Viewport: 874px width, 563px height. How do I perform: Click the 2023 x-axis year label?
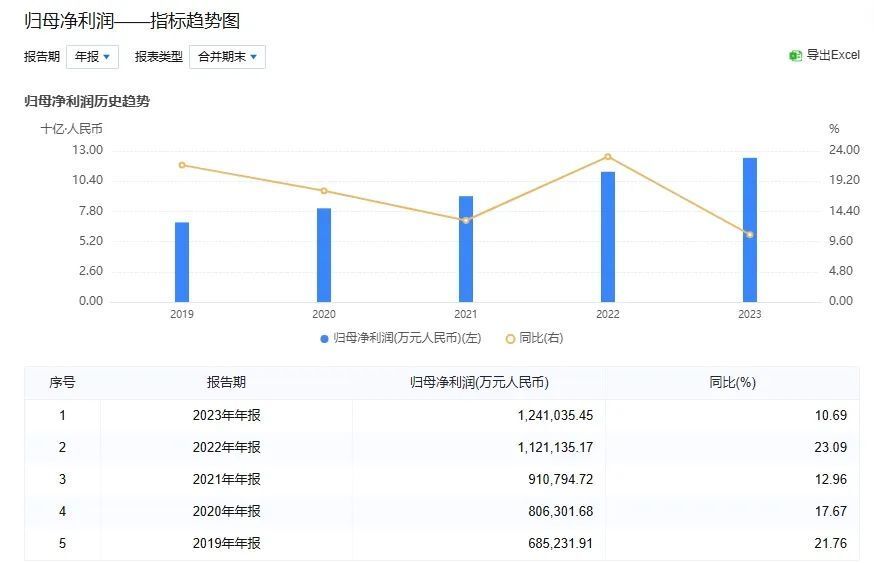click(750, 314)
